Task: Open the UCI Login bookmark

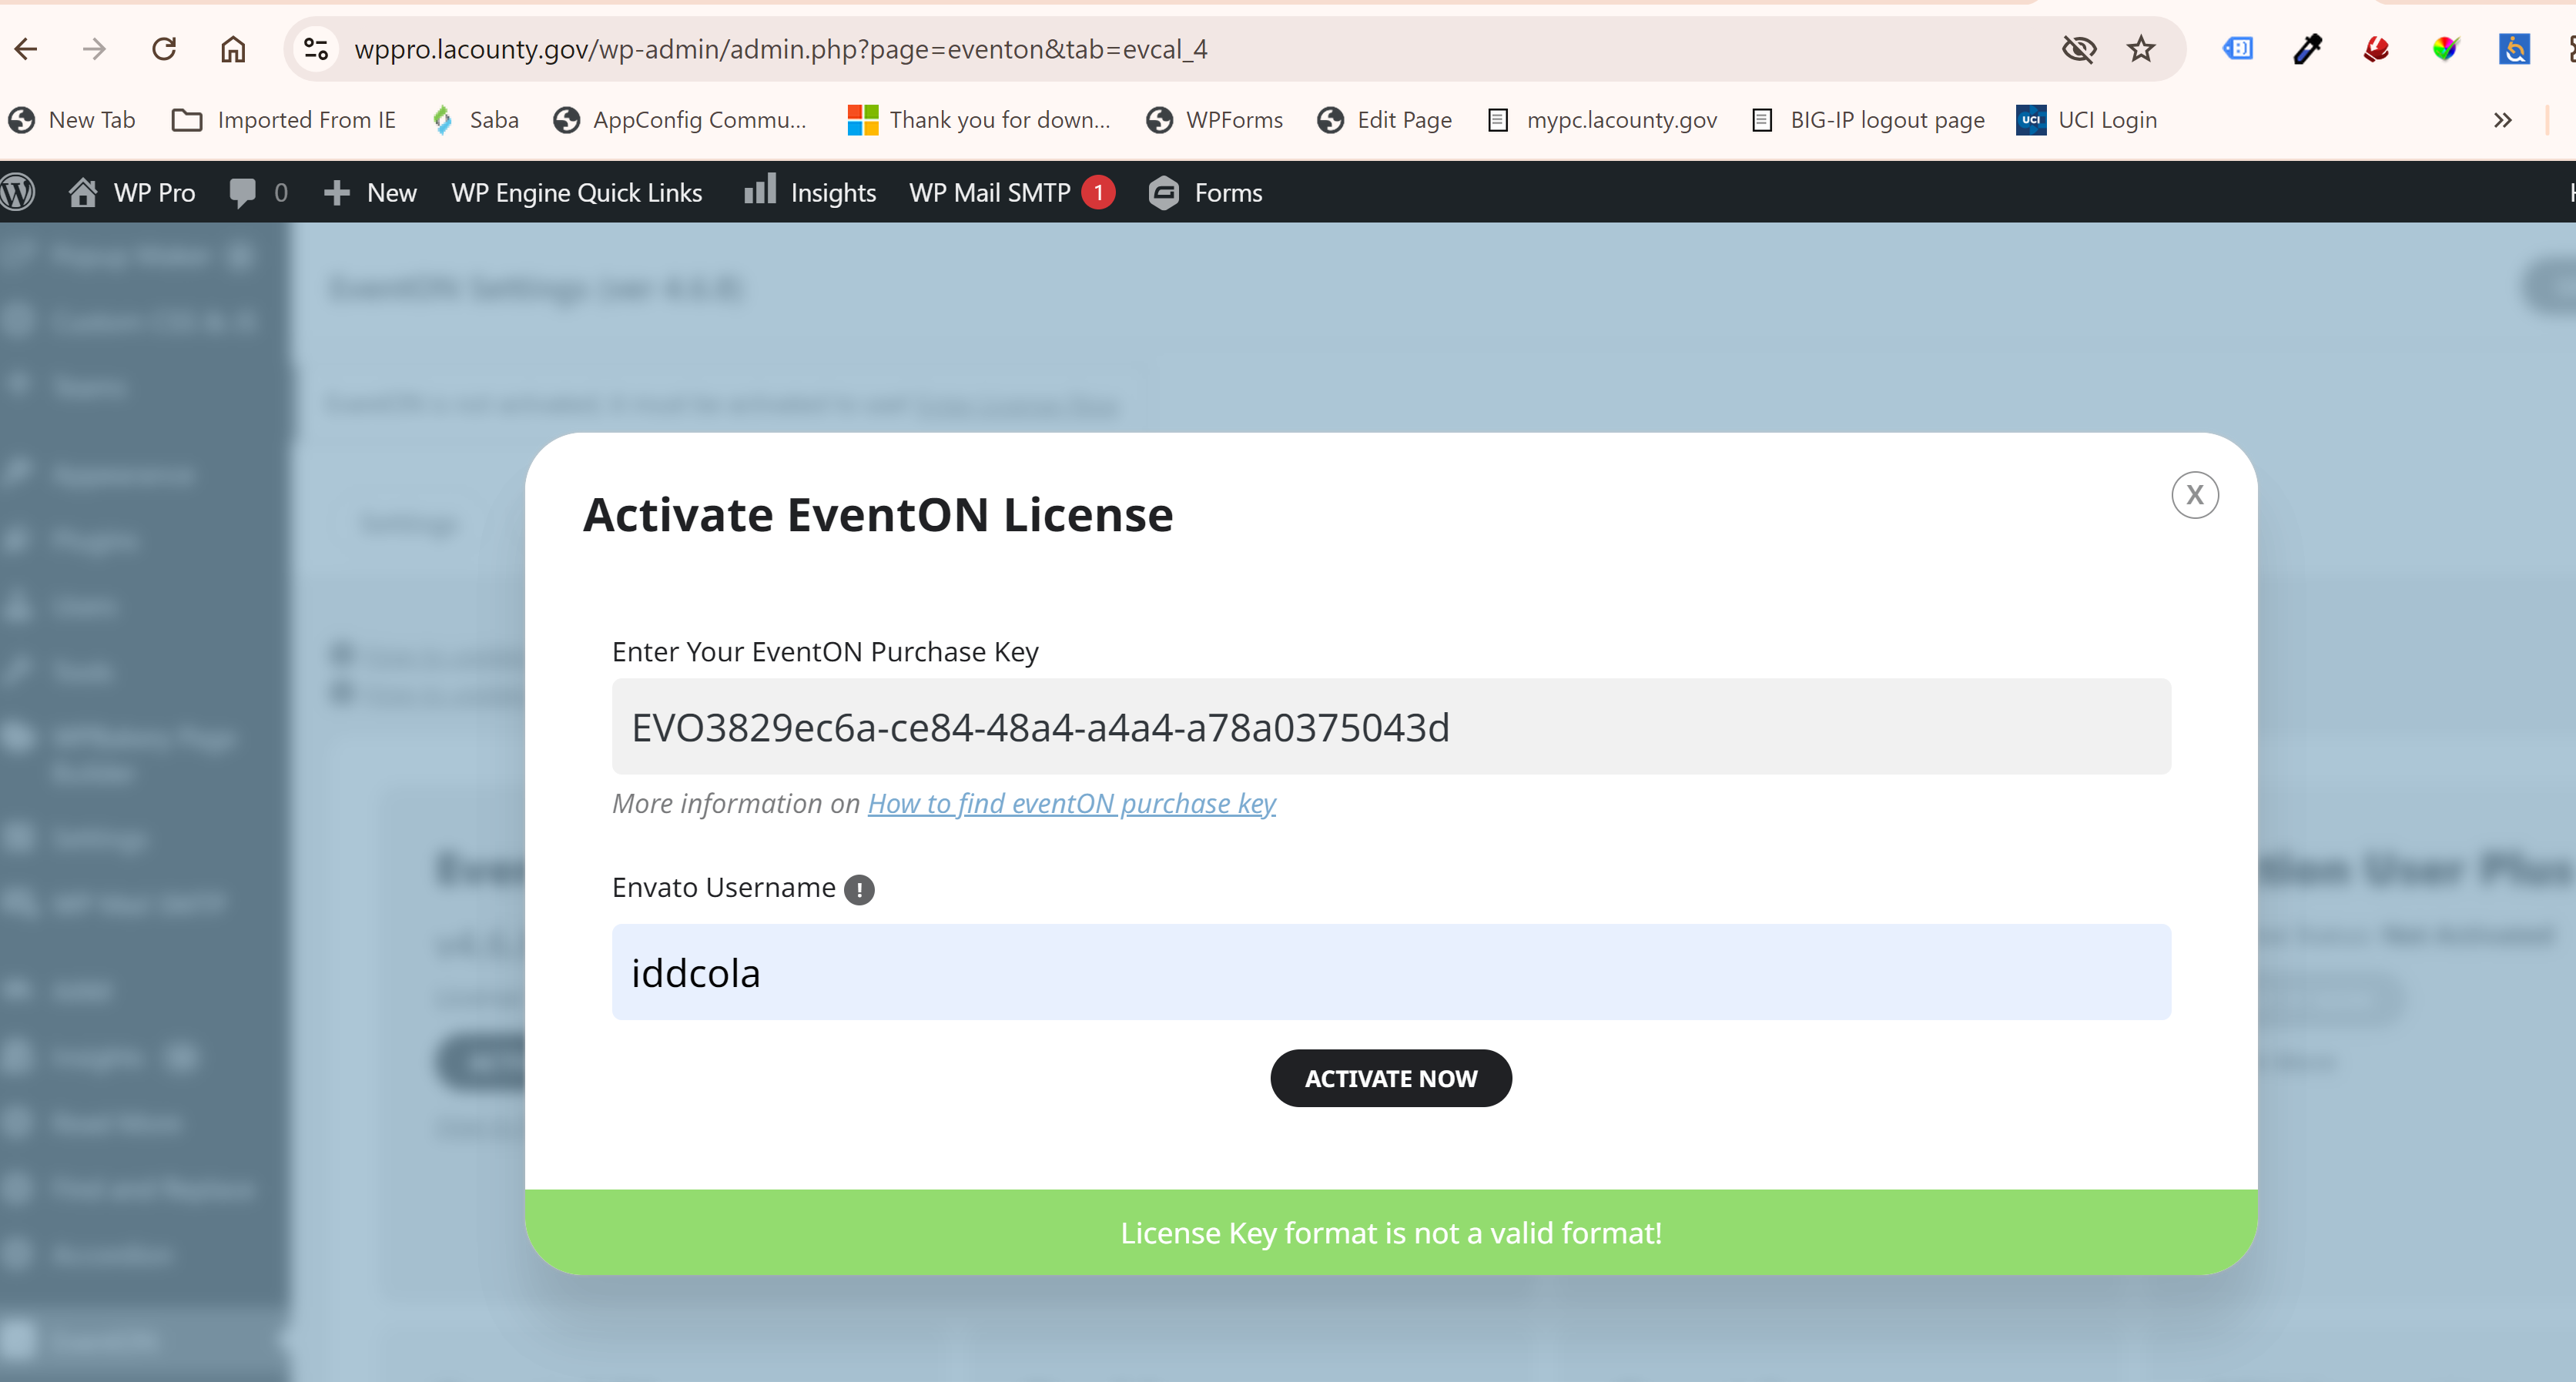Action: tap(2087, 120)
